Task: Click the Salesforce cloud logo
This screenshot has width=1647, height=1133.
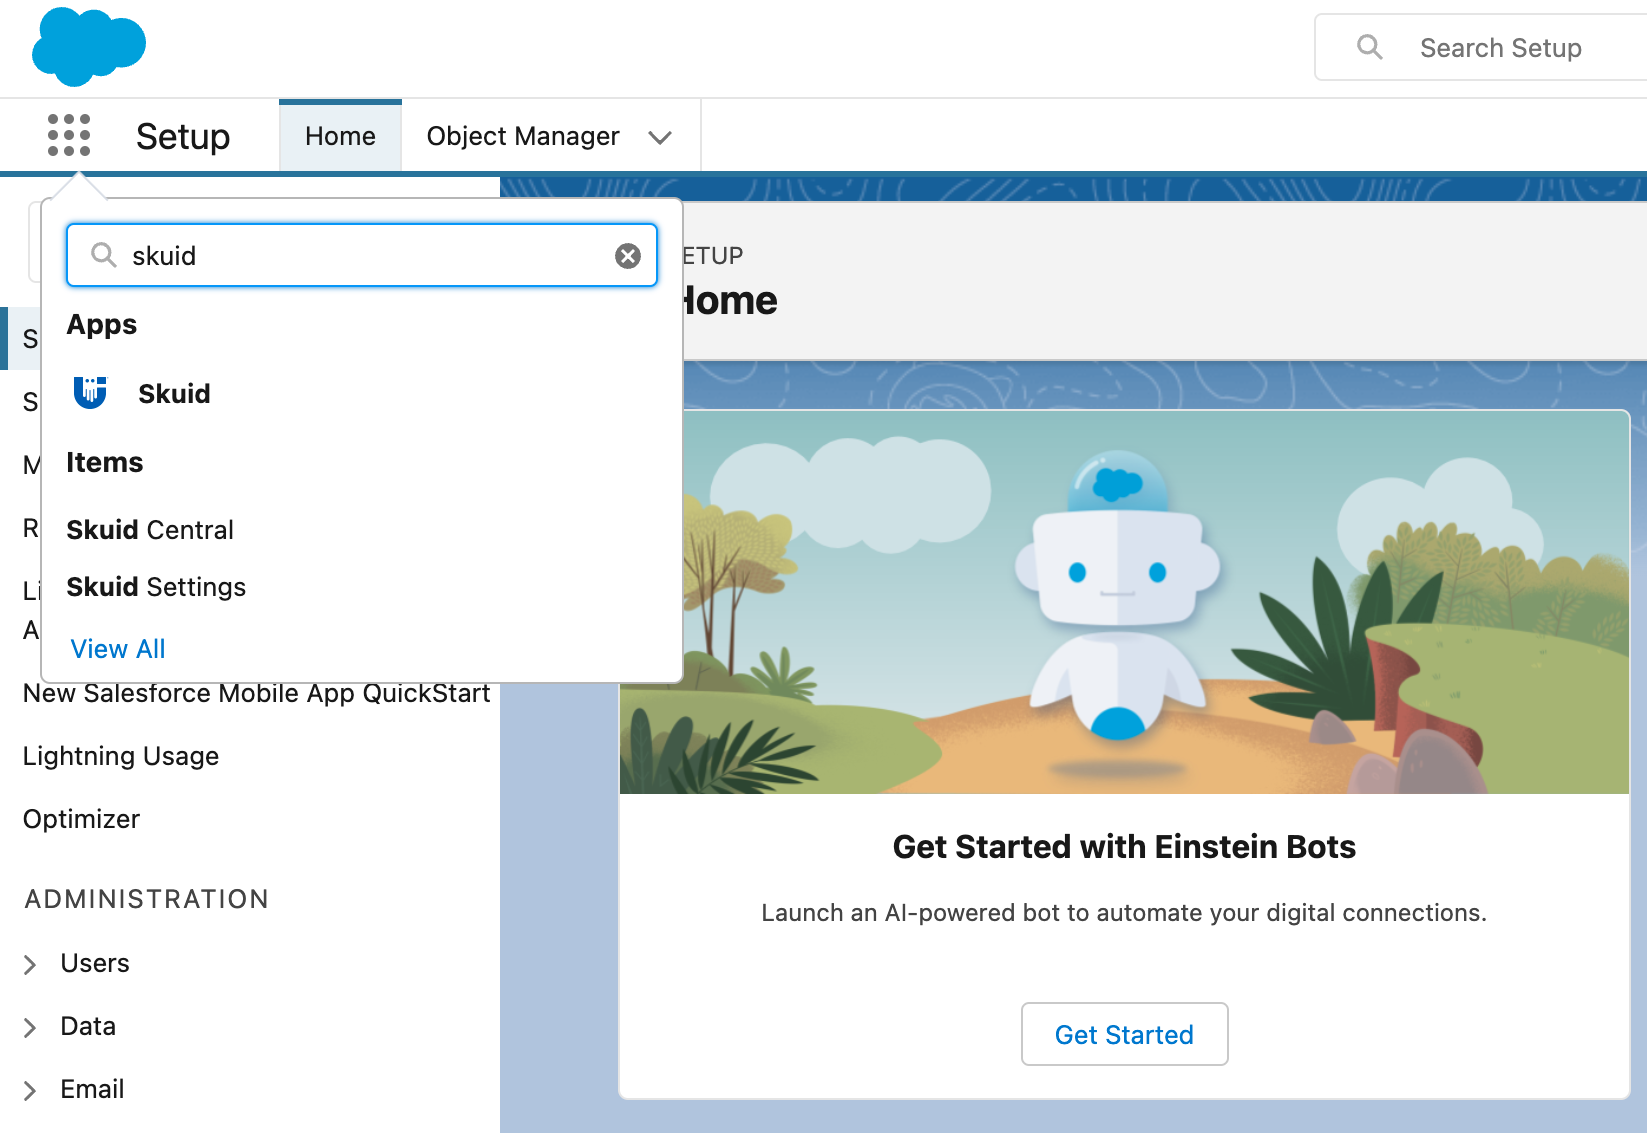Action: 88,46
